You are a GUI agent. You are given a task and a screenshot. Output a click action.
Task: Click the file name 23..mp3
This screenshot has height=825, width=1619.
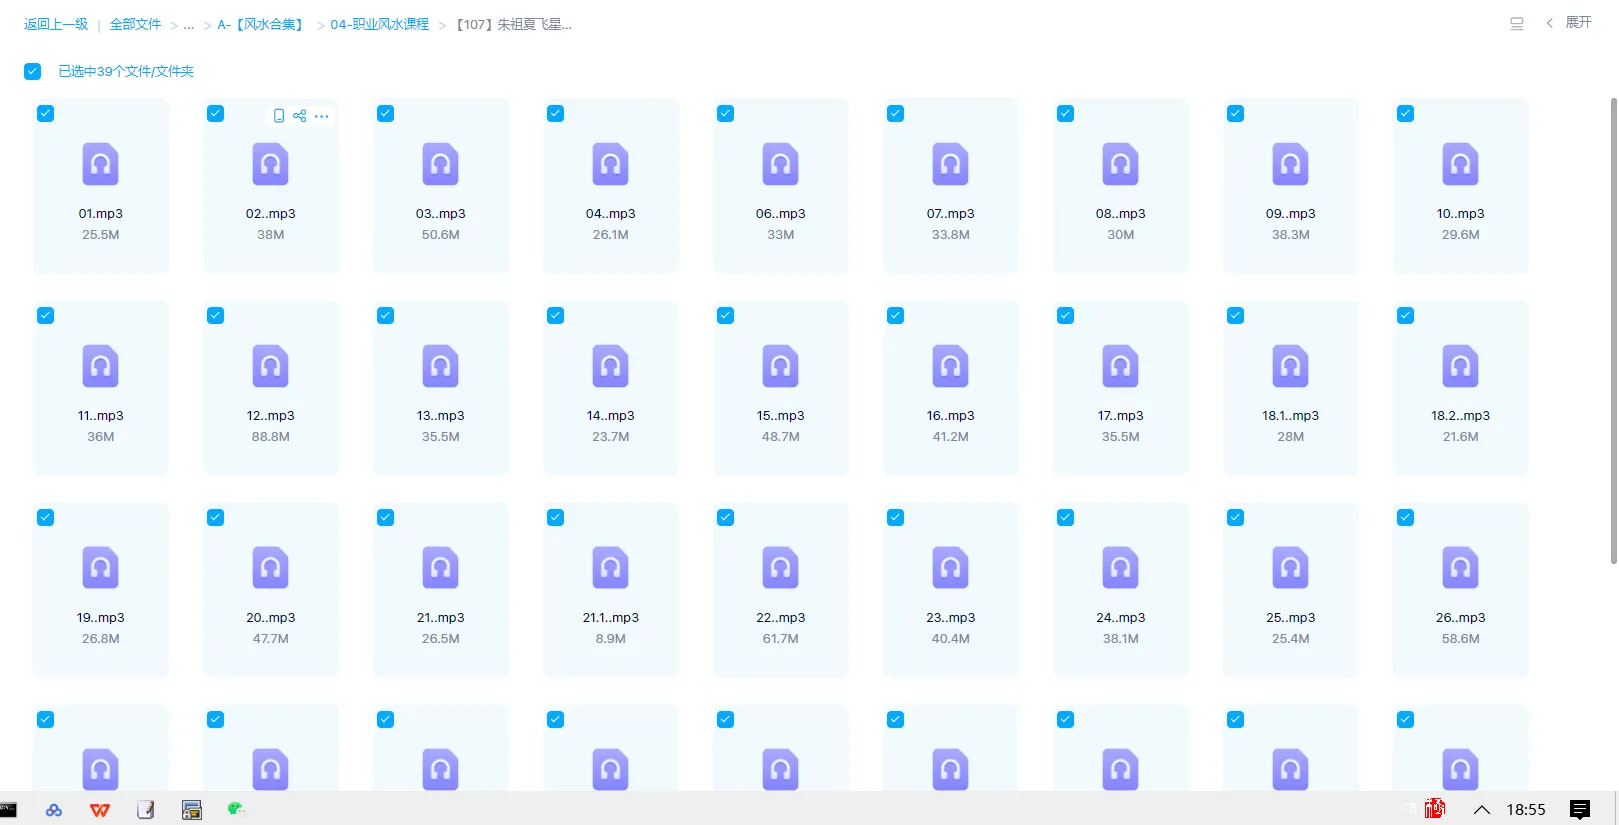click(x=950, y=618)
